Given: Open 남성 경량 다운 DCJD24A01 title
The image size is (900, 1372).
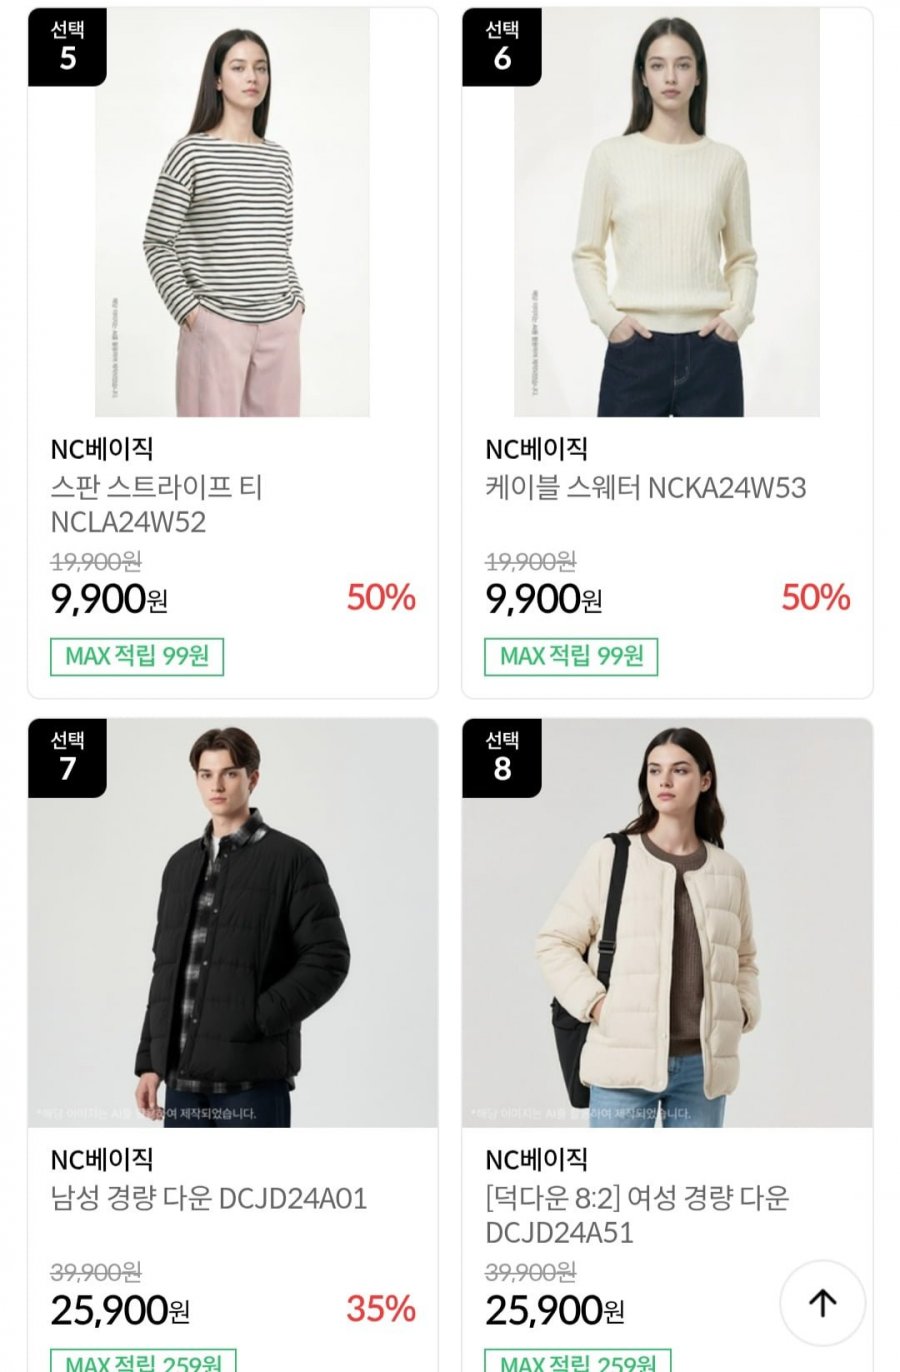Looking at the screenshot, I should (x=209, y=1198).
